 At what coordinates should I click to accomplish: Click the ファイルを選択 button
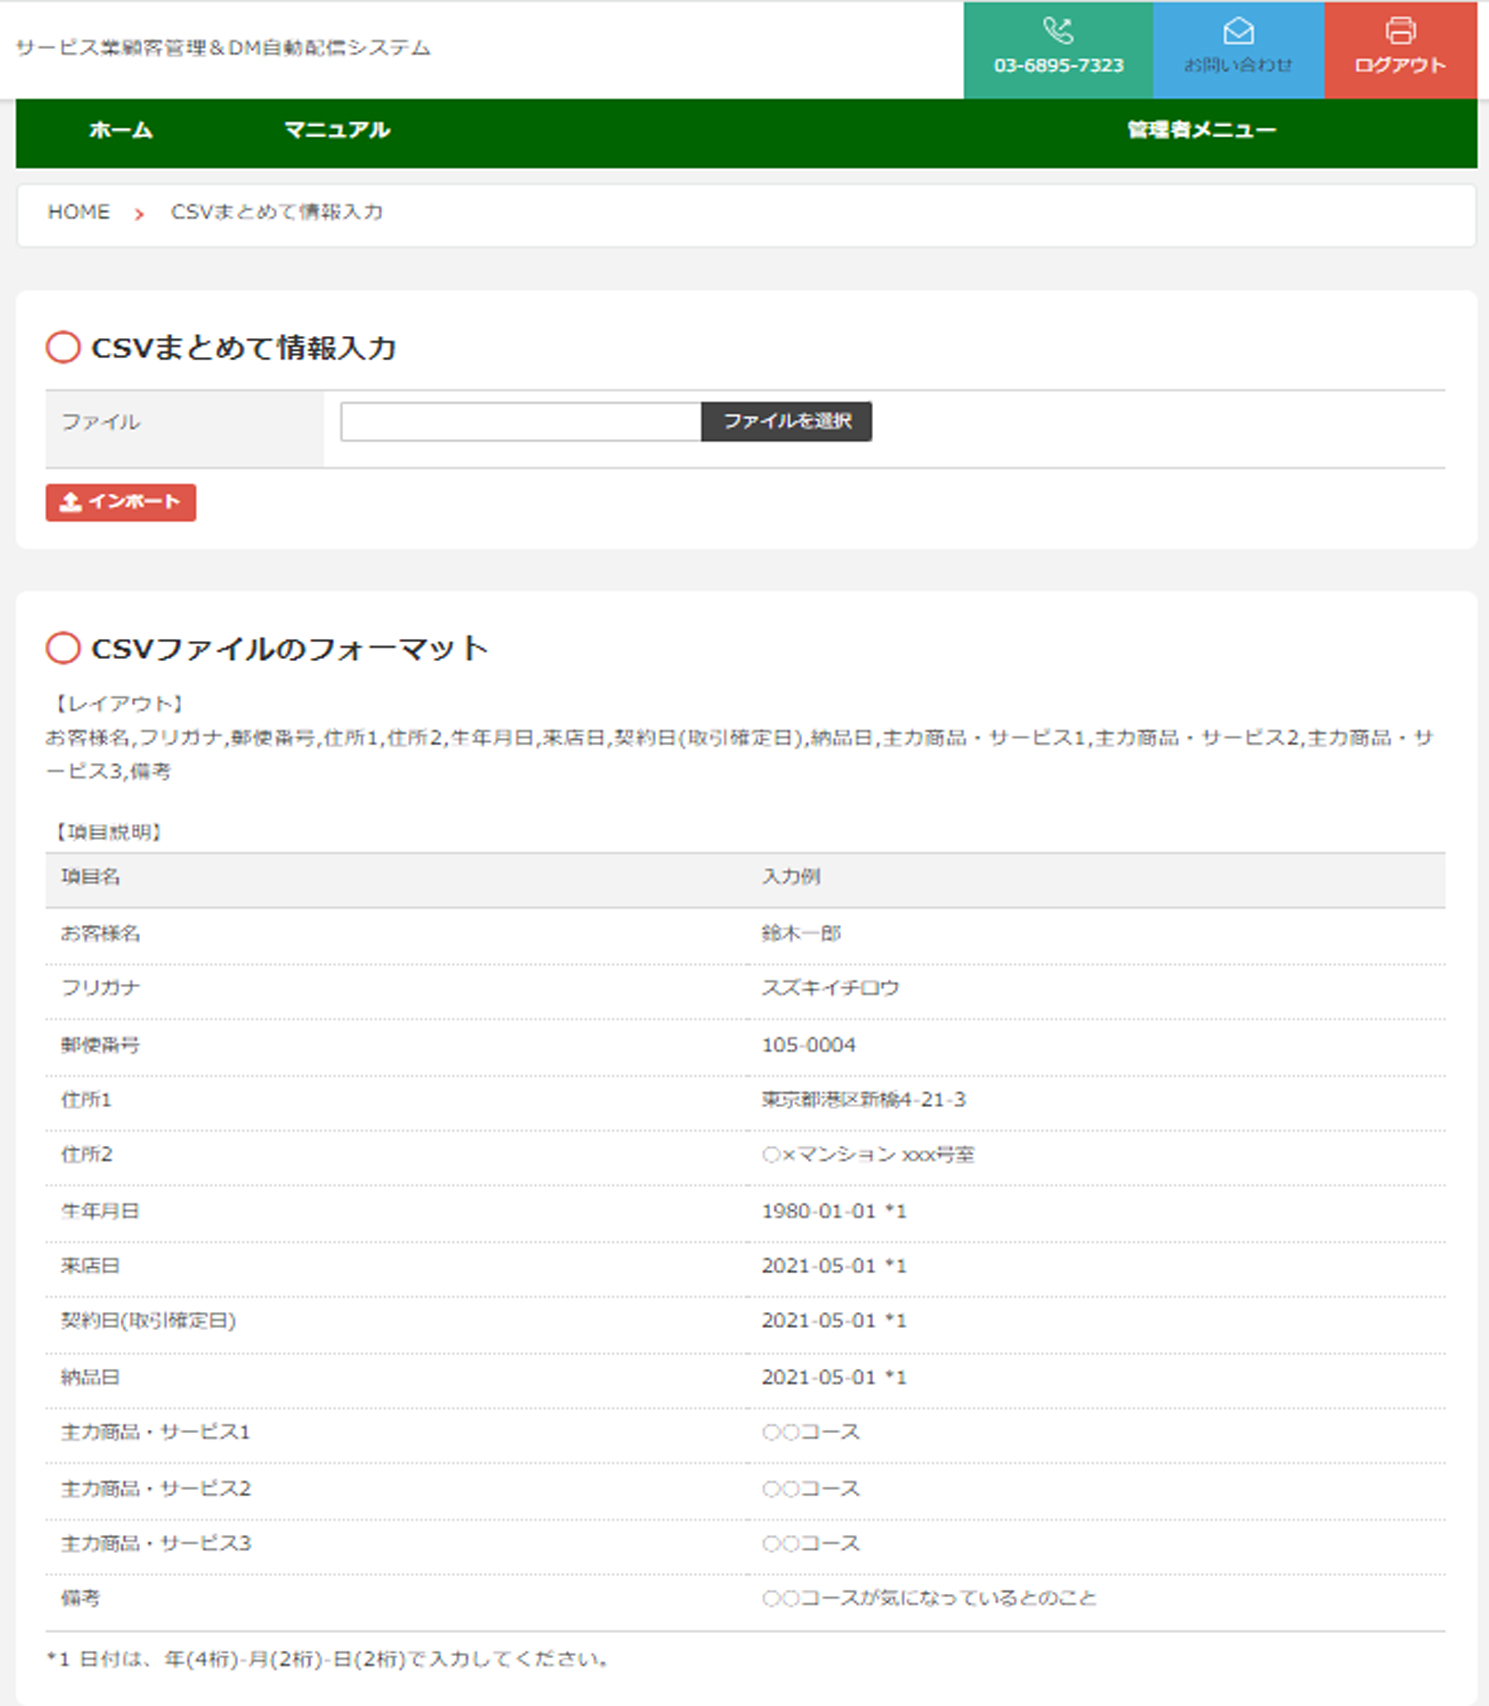click(x=786, y=421)
